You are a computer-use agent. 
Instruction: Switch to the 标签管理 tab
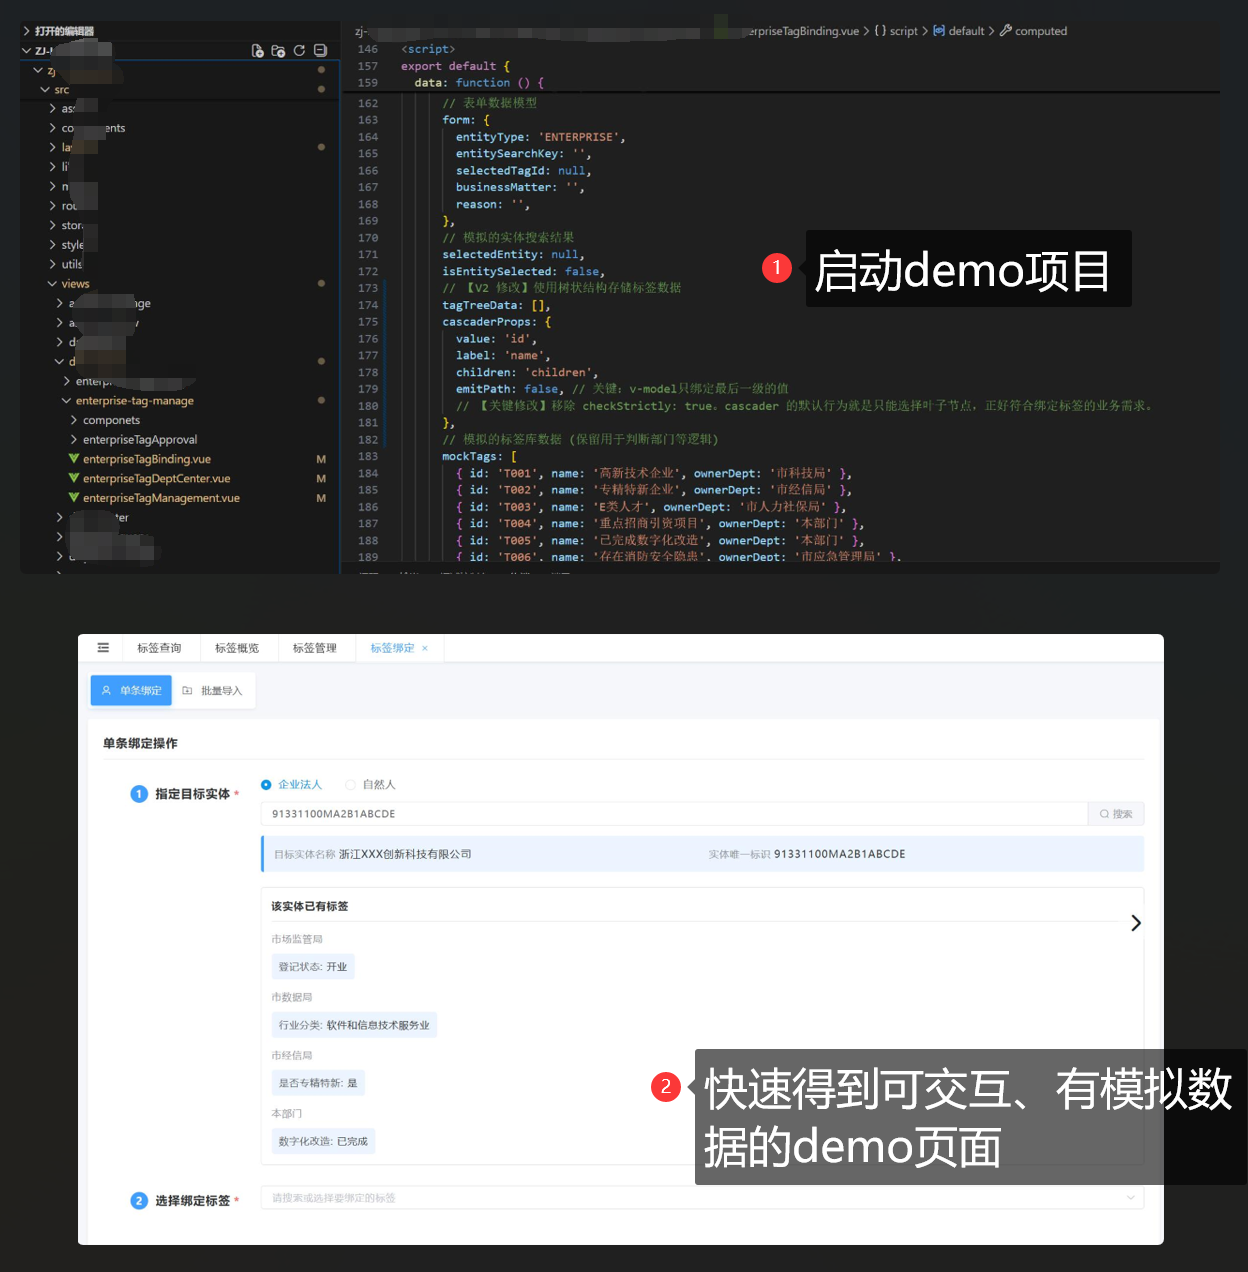coord(314,648)
